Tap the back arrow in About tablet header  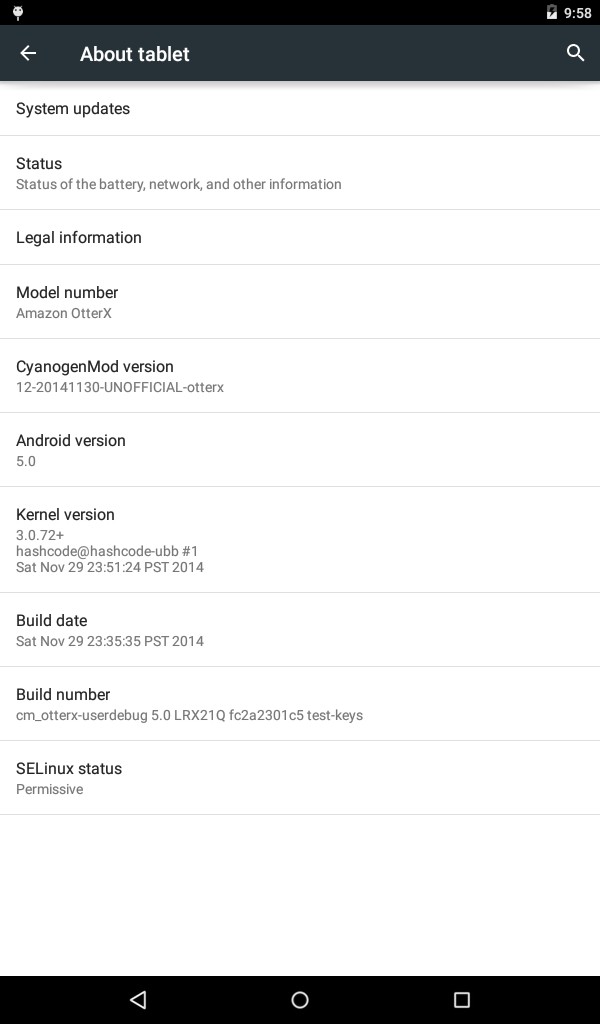[x=28, y=53]
